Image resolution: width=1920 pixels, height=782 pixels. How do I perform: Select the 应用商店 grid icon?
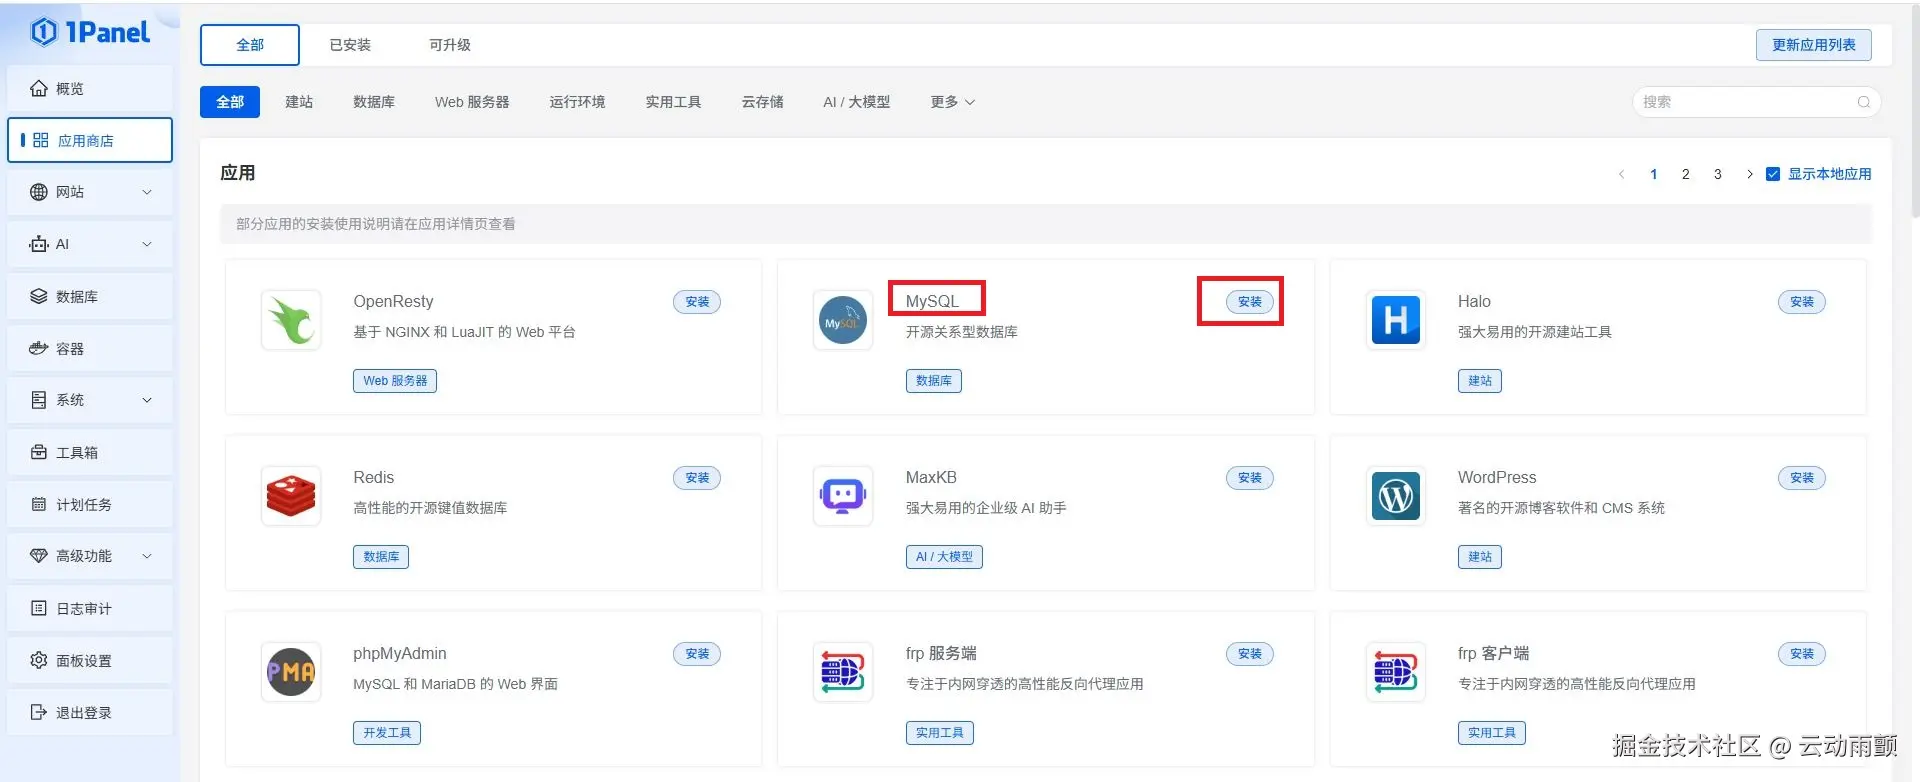click(41, 140)
